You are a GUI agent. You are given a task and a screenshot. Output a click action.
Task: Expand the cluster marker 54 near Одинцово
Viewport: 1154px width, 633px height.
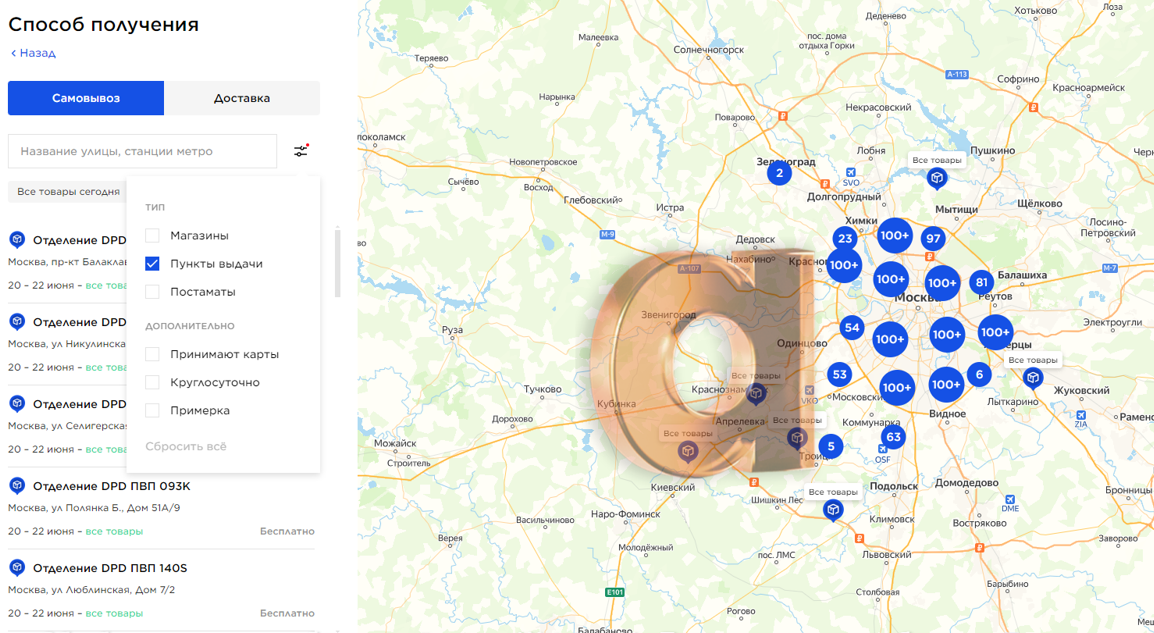852,328
